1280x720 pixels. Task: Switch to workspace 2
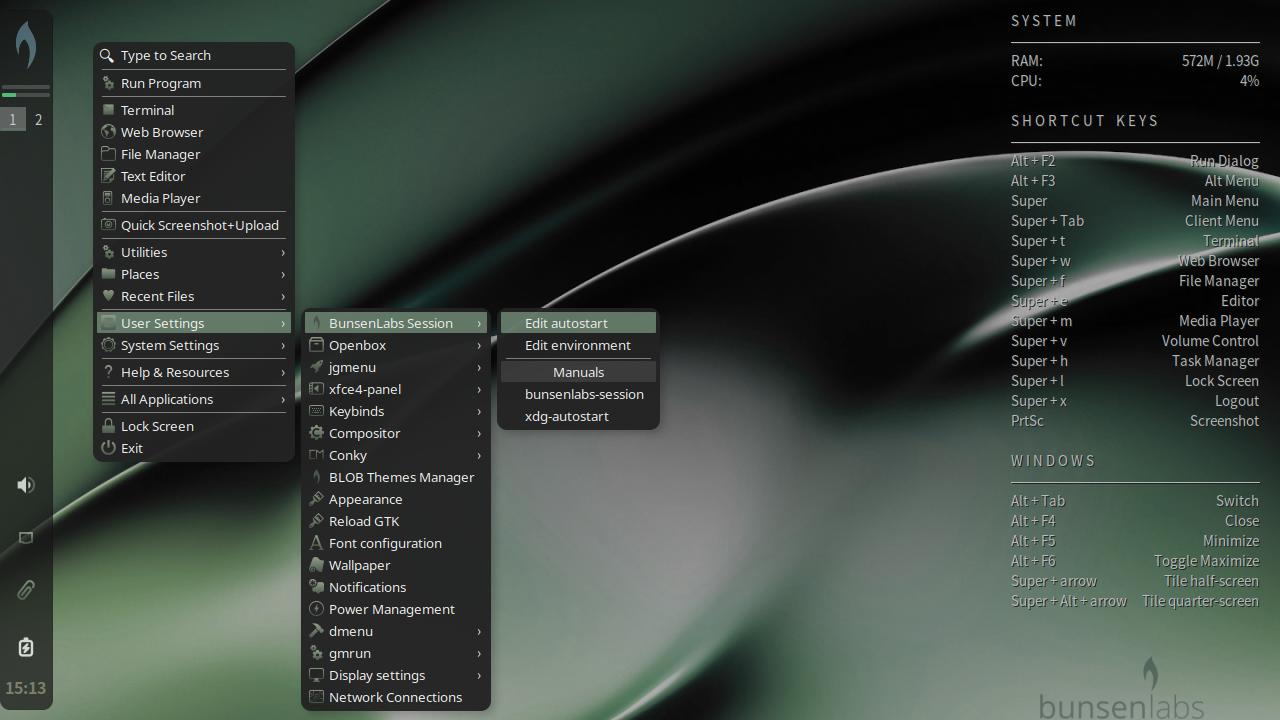[x=38, y=120]
